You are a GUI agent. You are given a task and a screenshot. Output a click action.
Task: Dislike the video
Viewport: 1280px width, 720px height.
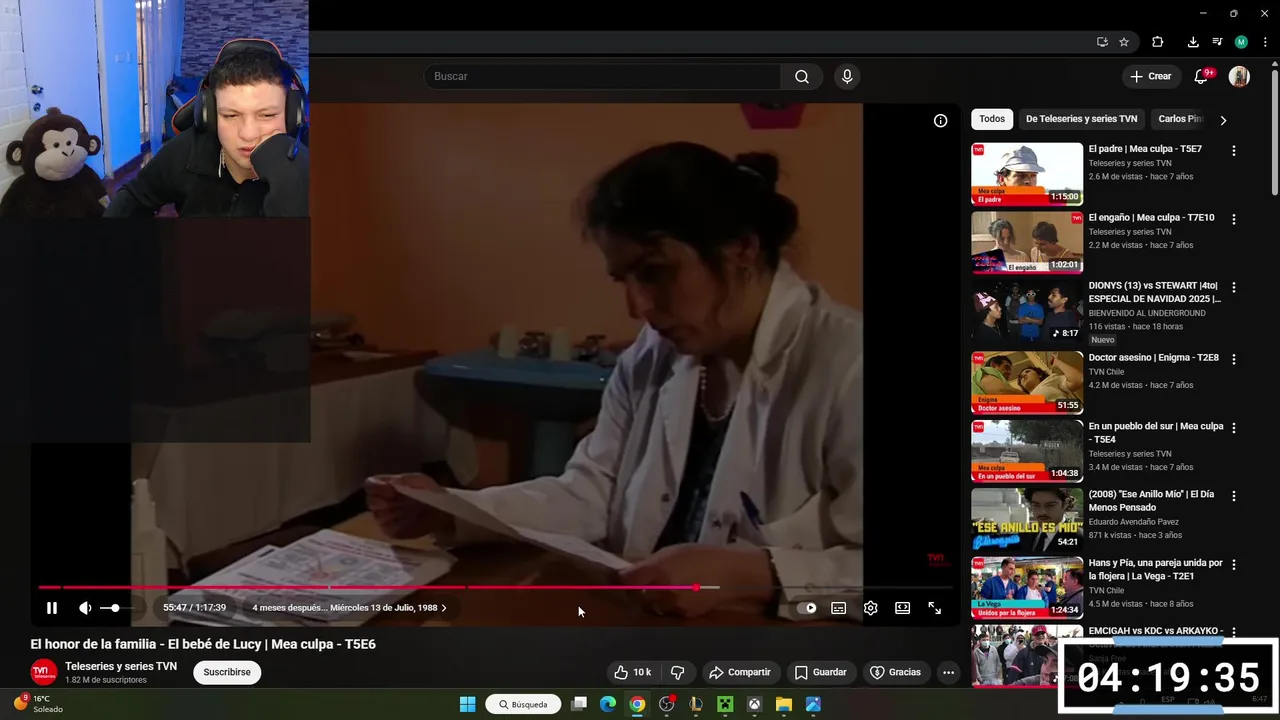(x=677, y=672)
